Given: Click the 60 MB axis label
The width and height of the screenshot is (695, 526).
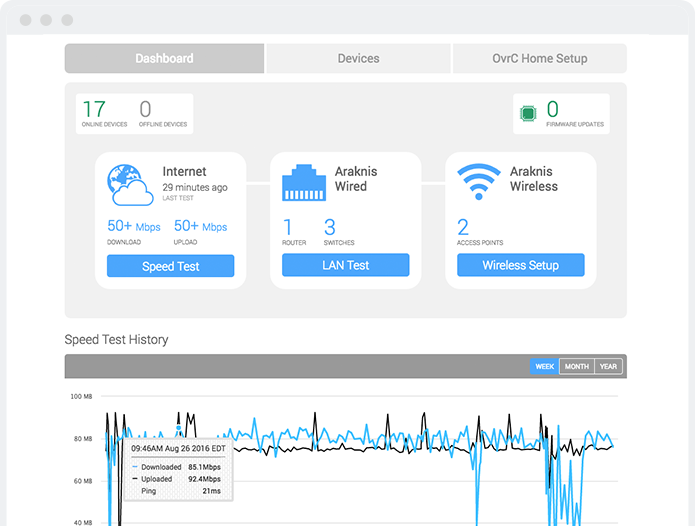Looking at the screenshot, I should [83, 481].
